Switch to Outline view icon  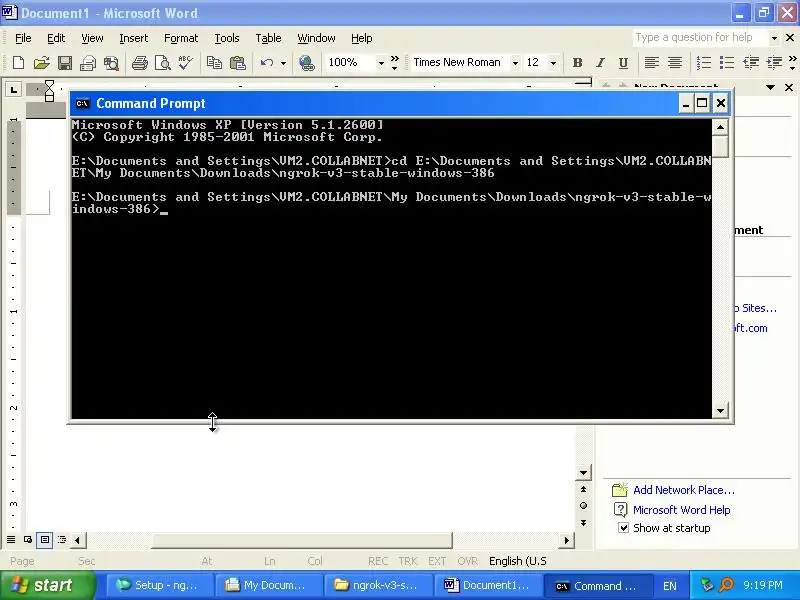(62, 539)
